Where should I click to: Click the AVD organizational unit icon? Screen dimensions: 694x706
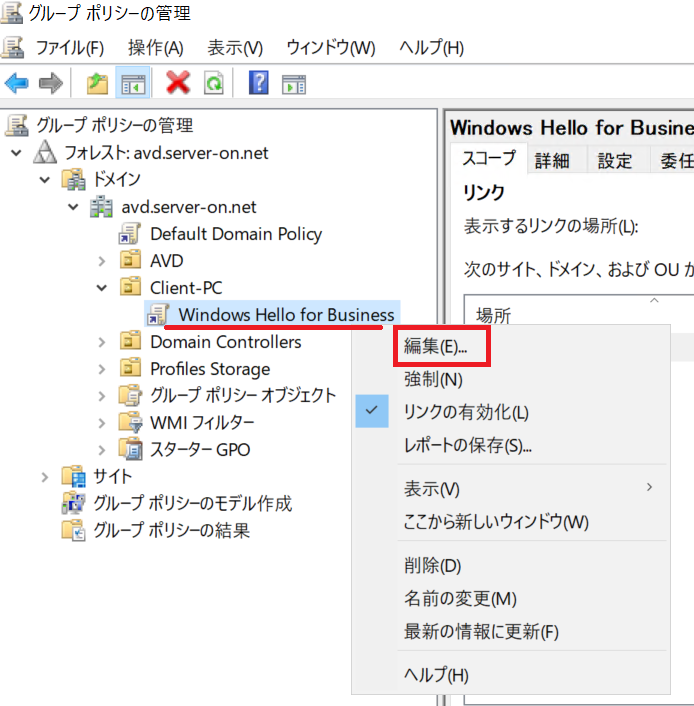point(131,260)
